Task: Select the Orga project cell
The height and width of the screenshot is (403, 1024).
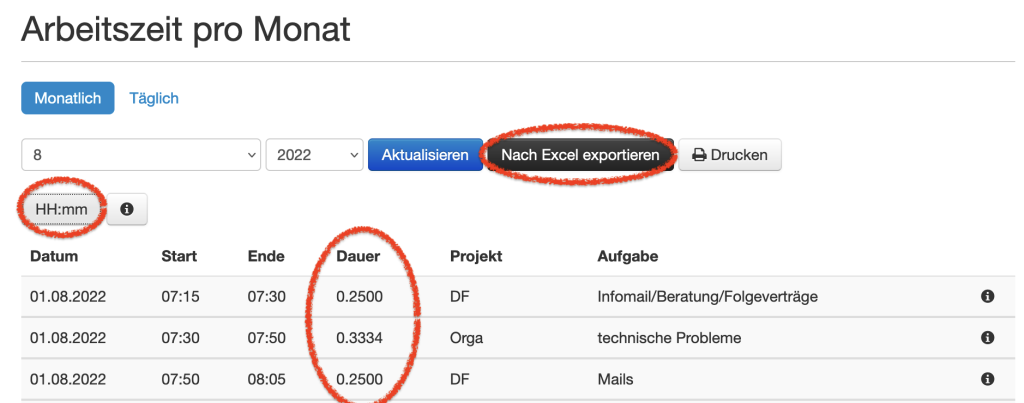Action: click(466, 338)
